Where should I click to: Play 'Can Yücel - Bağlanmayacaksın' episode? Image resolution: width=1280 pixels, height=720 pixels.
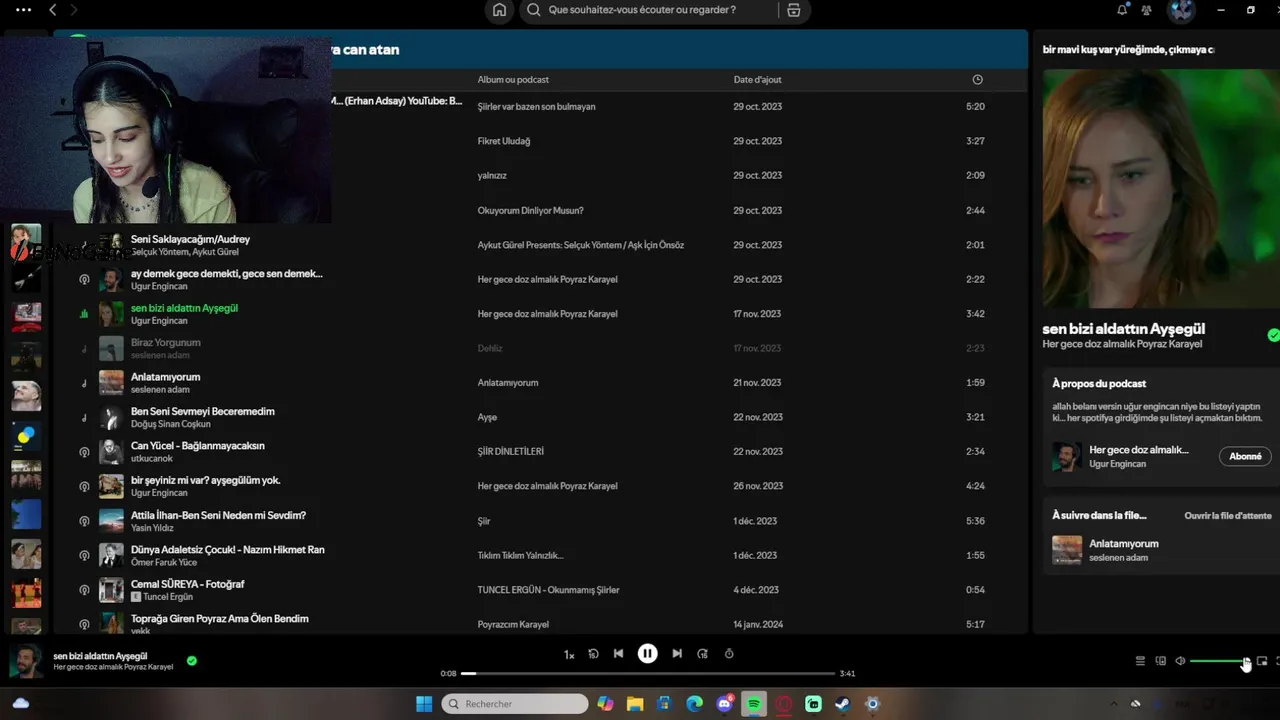point(198,446)
